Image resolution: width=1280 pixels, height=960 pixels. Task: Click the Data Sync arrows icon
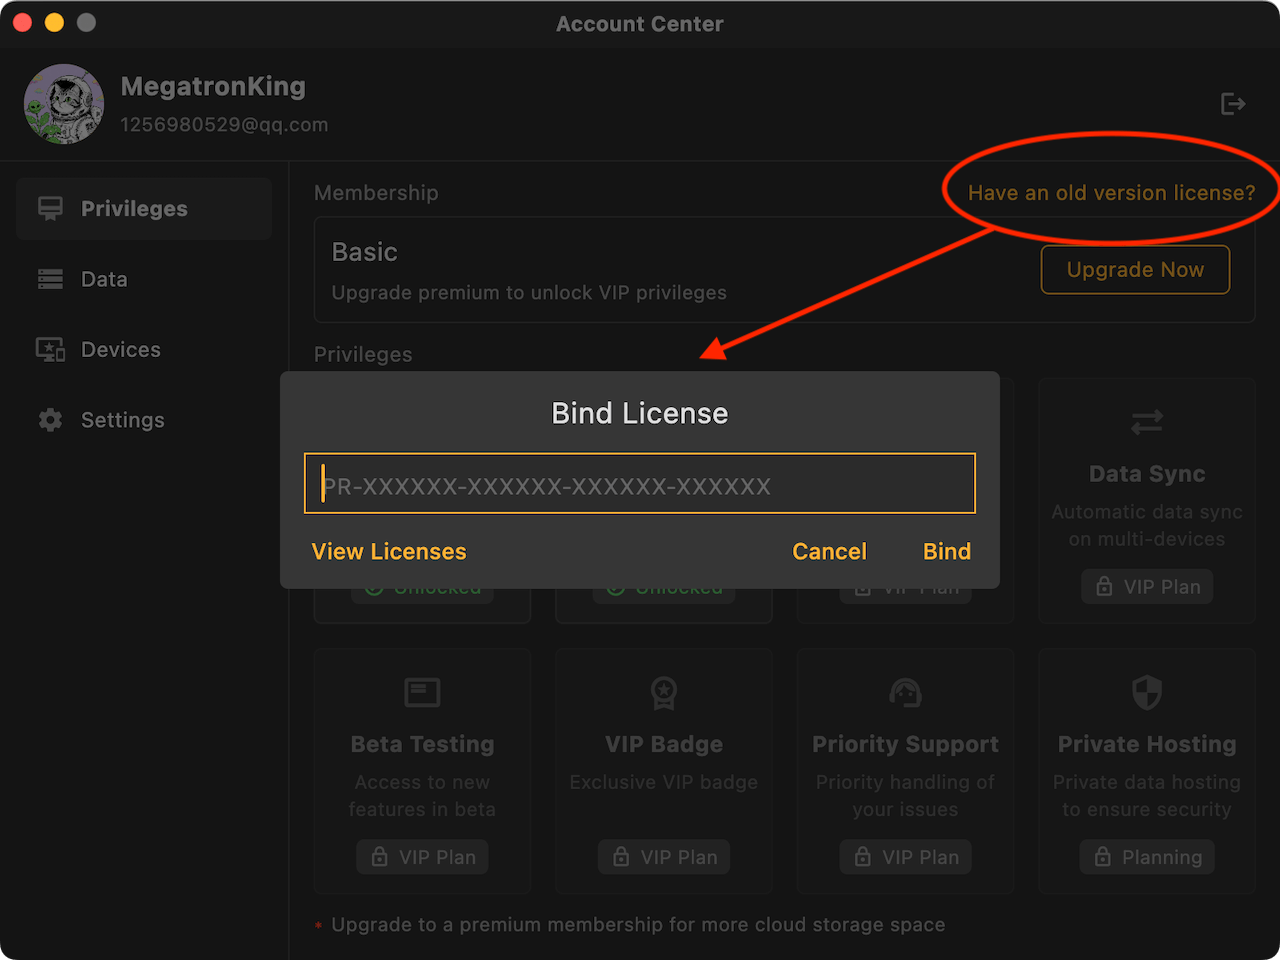click(1147, 422)
